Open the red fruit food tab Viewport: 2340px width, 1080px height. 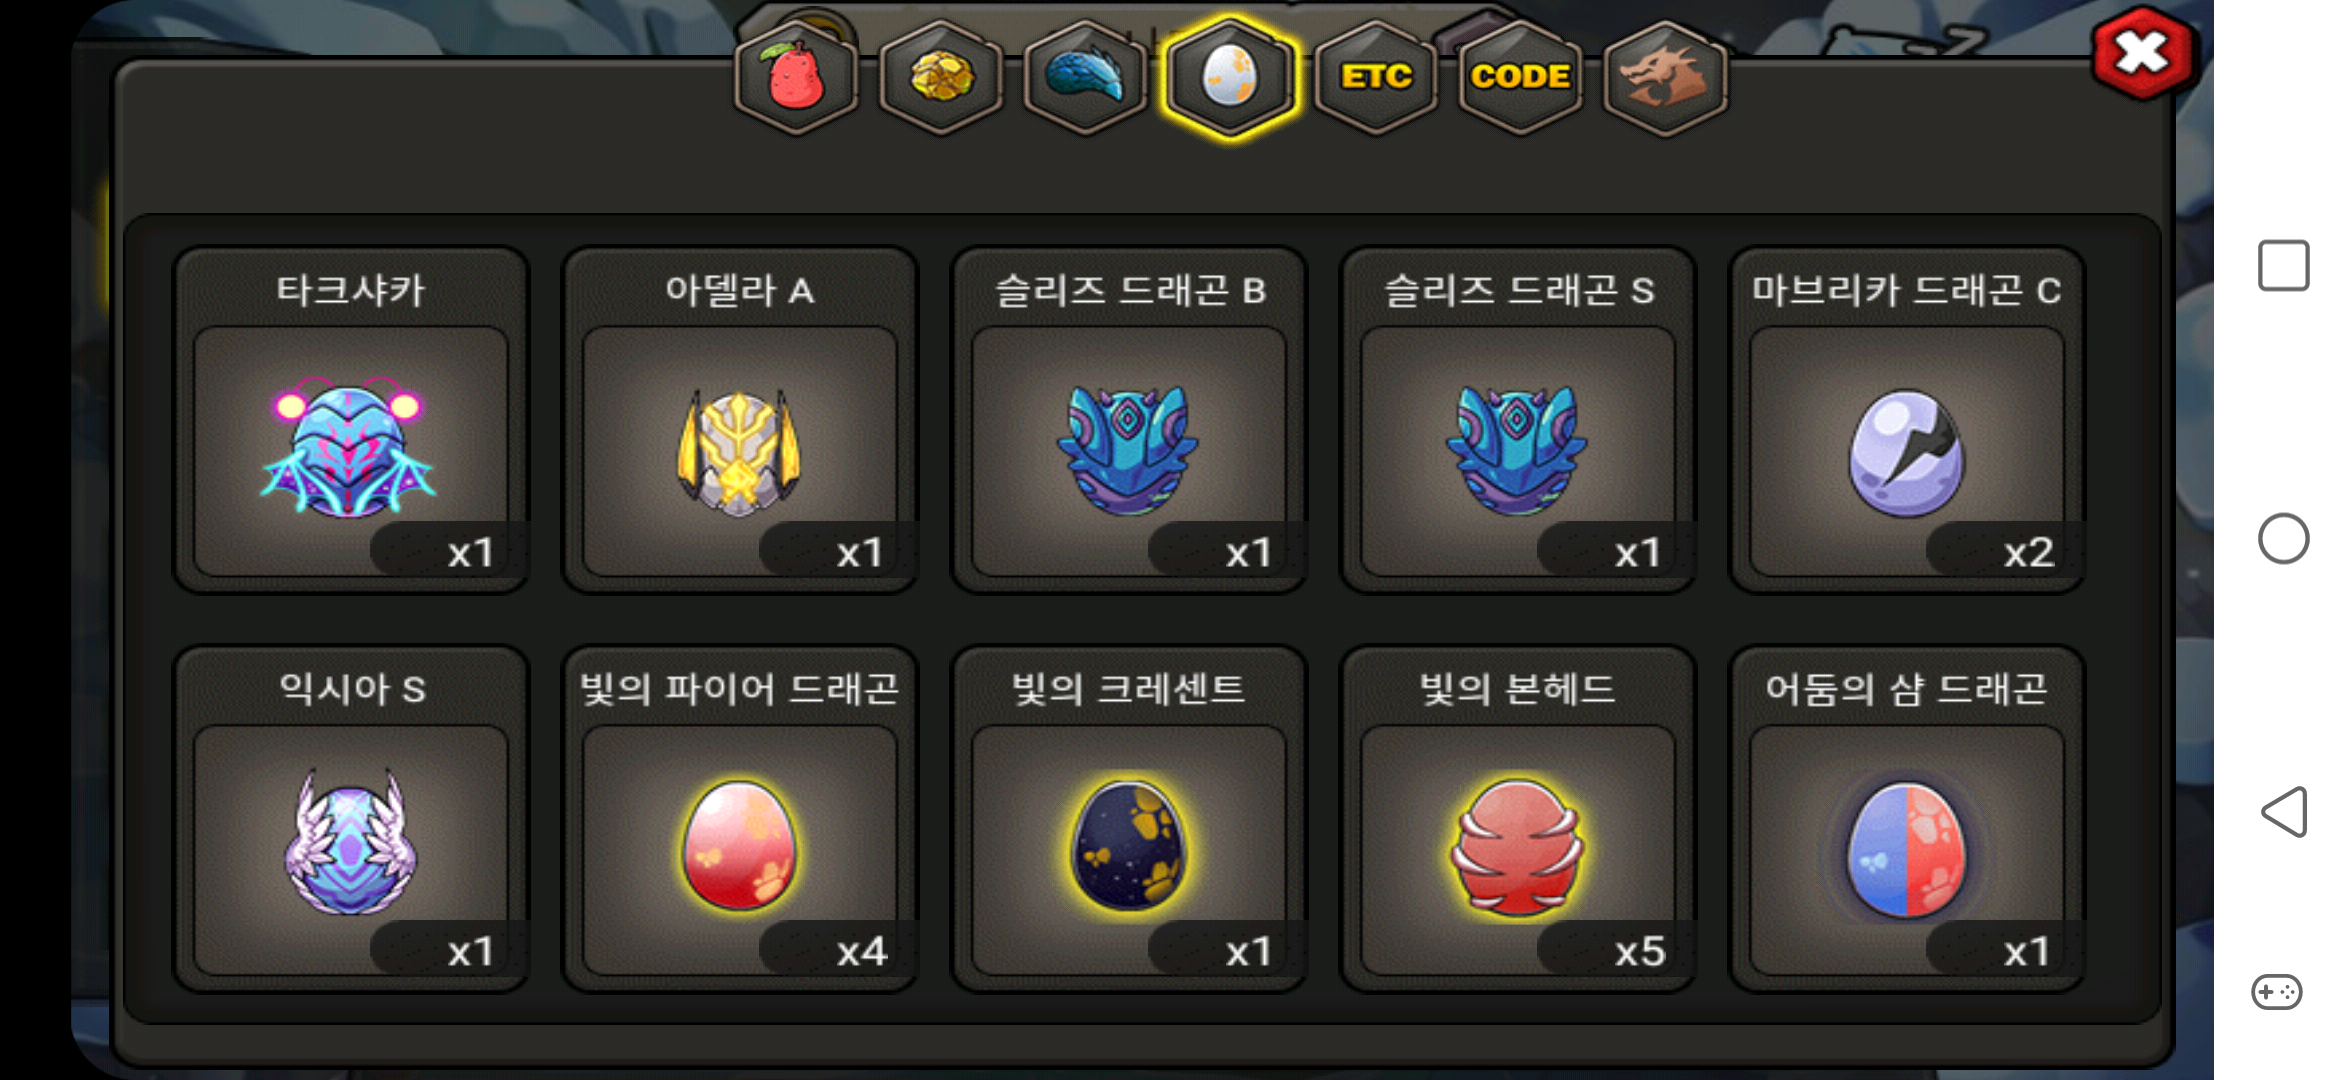pos(796,77)
